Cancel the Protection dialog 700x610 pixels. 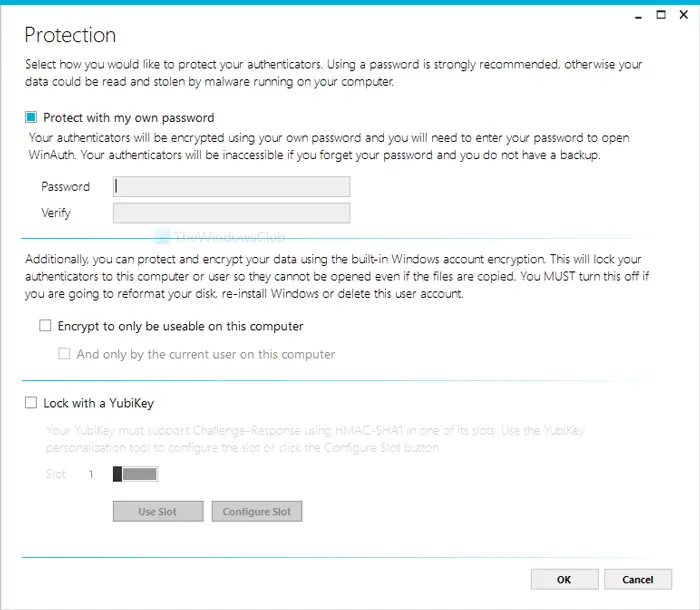coord(638,580)
